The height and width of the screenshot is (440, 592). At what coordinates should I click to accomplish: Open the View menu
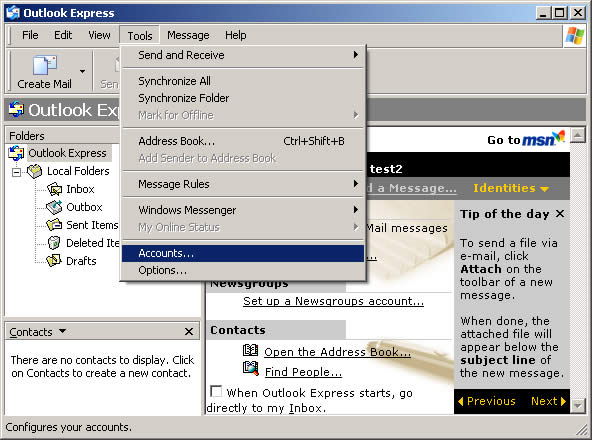[x=99, y=35]
